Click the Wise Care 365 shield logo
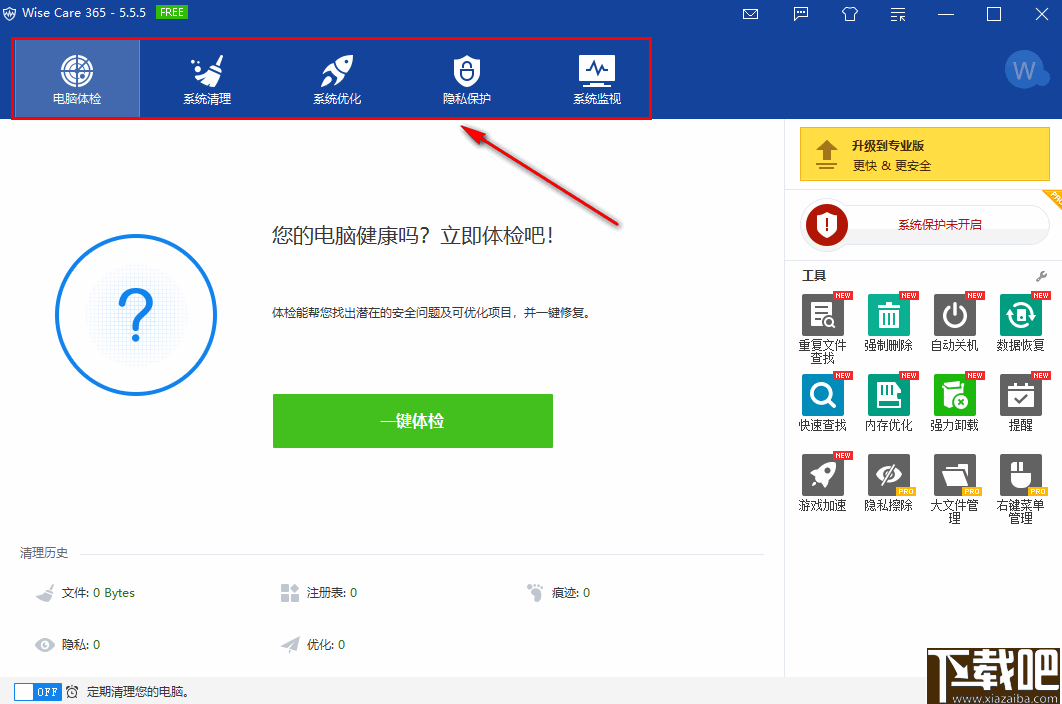 pos(9,13)
